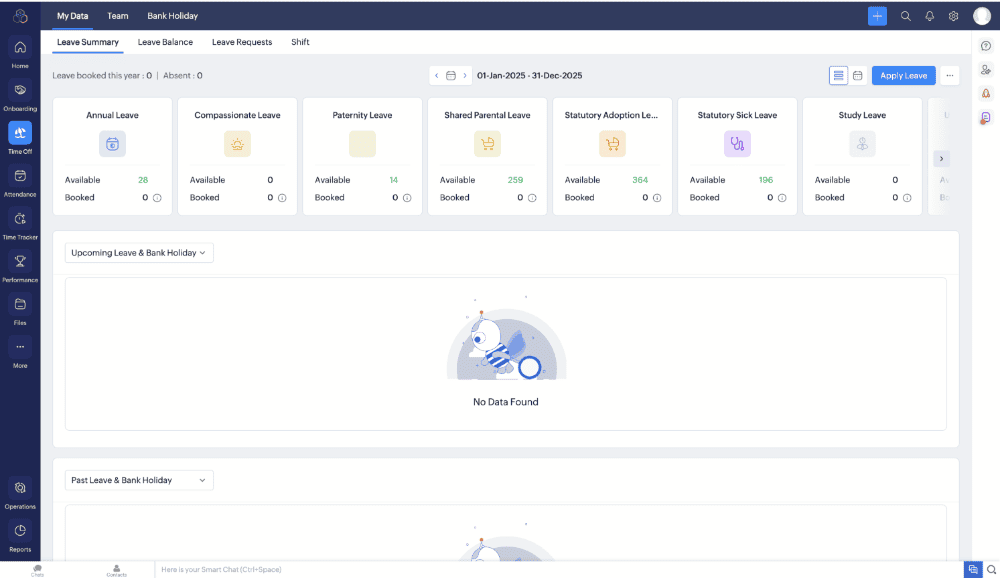
Task: Click the Statutory Sick Leave stethoscope icon
Action: coord(737,144)
